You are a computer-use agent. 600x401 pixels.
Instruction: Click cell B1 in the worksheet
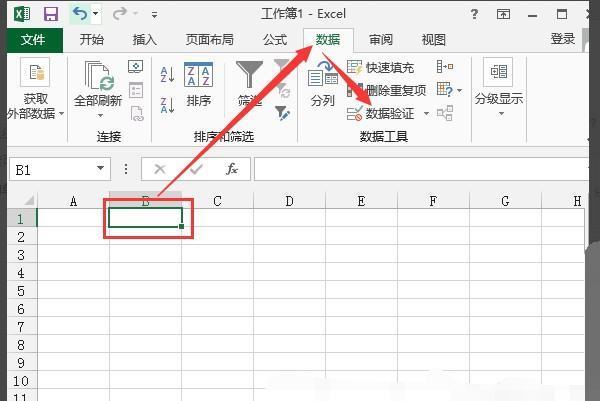pyautogui.click(x=145, y=218)
